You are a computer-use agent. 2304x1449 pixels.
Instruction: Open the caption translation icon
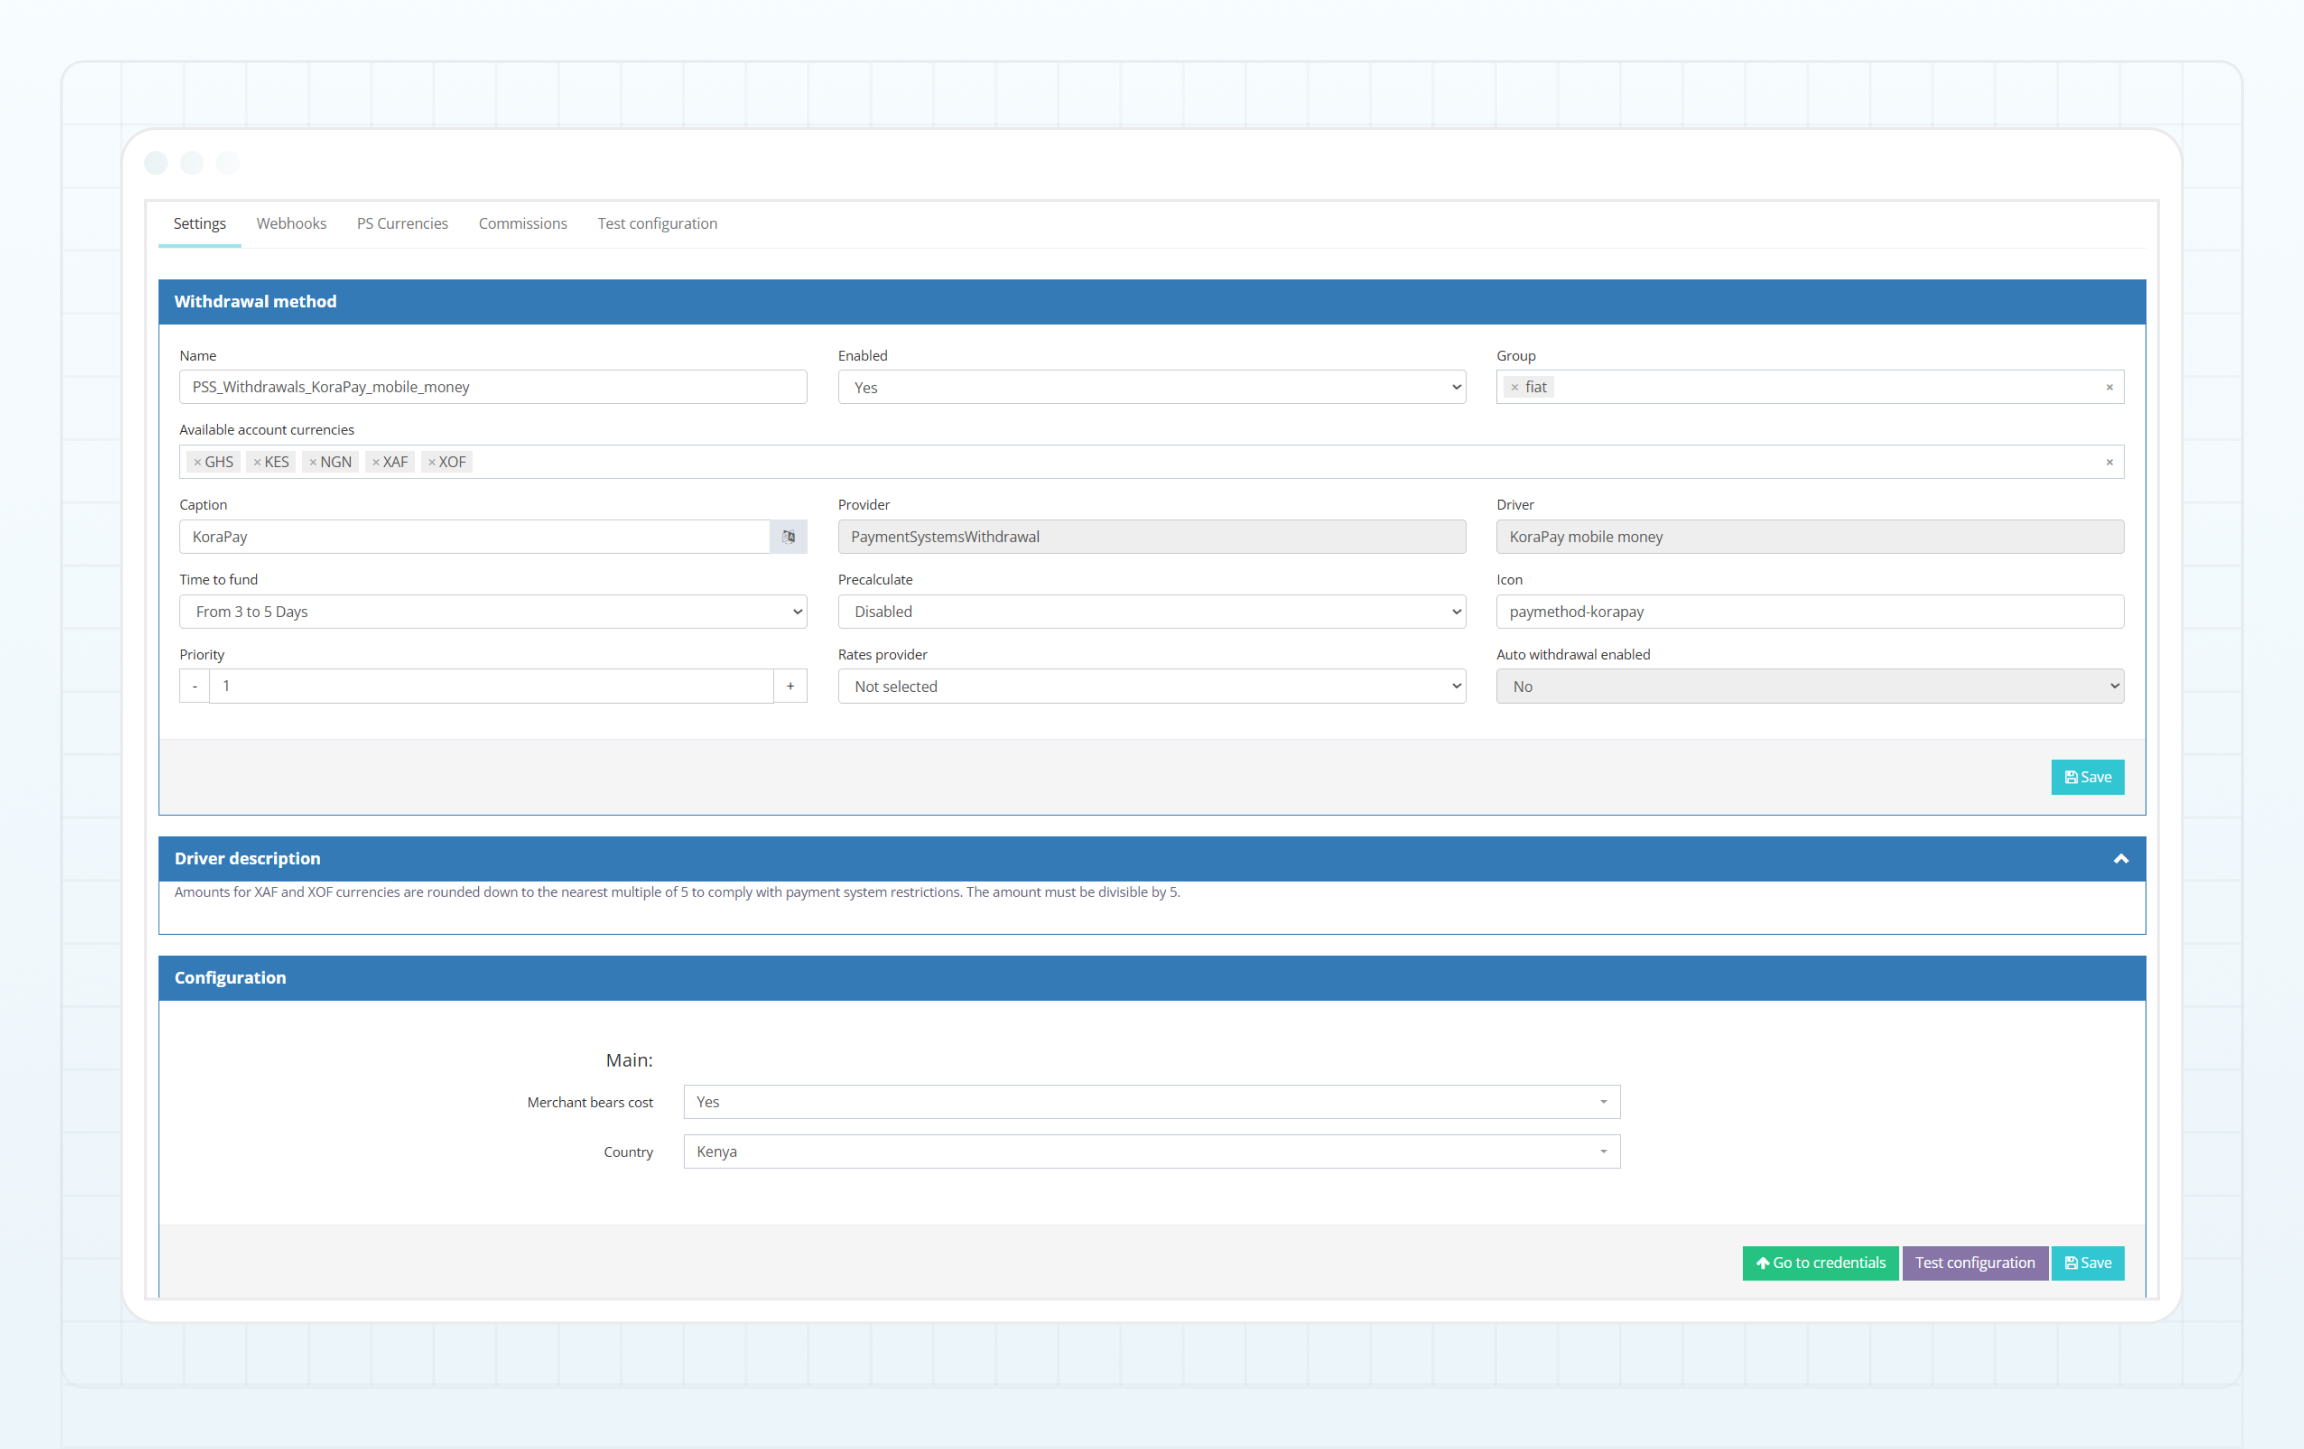tap(788, 536)
